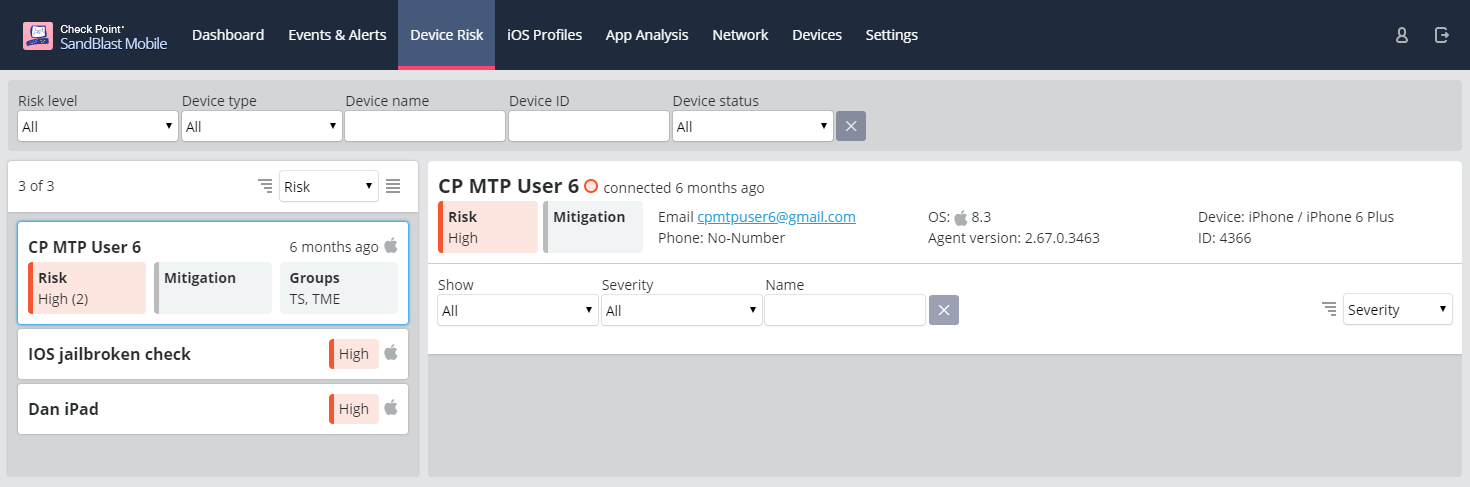Switch to the App Analysis tab

point(647,35)
